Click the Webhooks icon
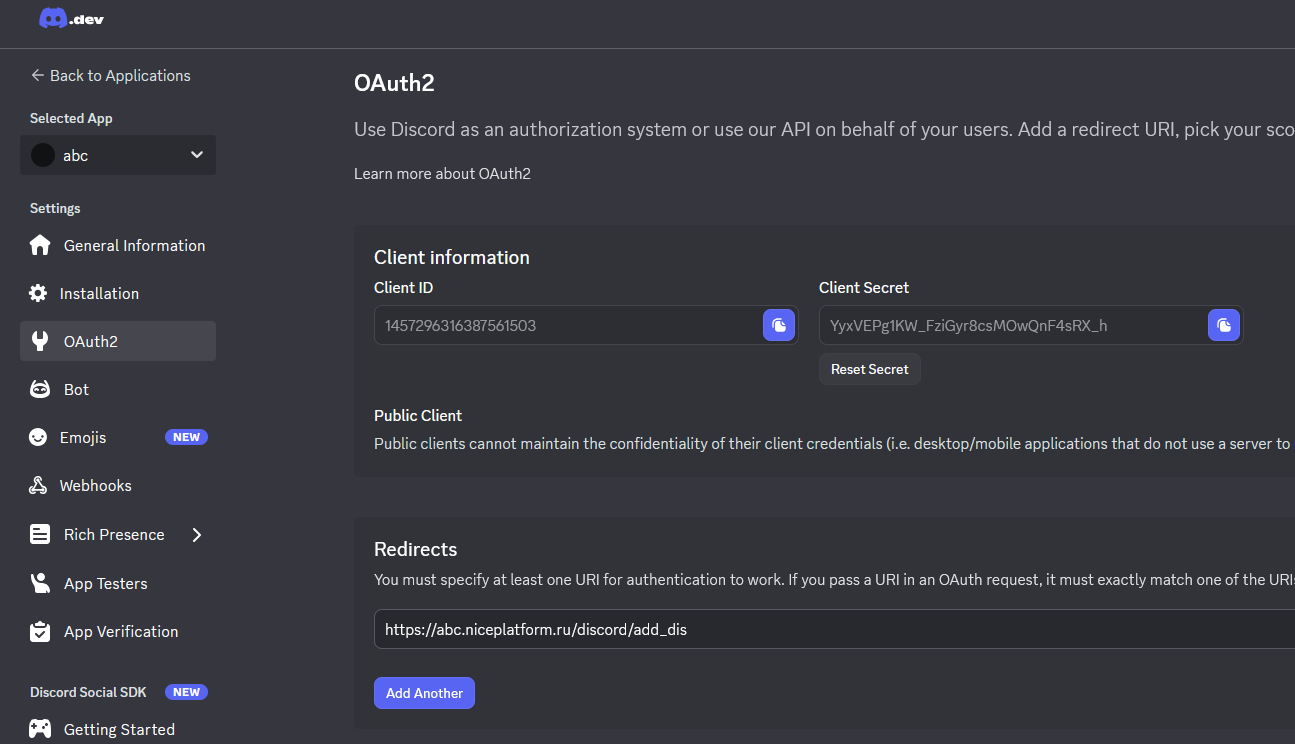Image resolution: width=1295 pixels, height=744 pixels. pyautogui.click(x=40, y=485)
